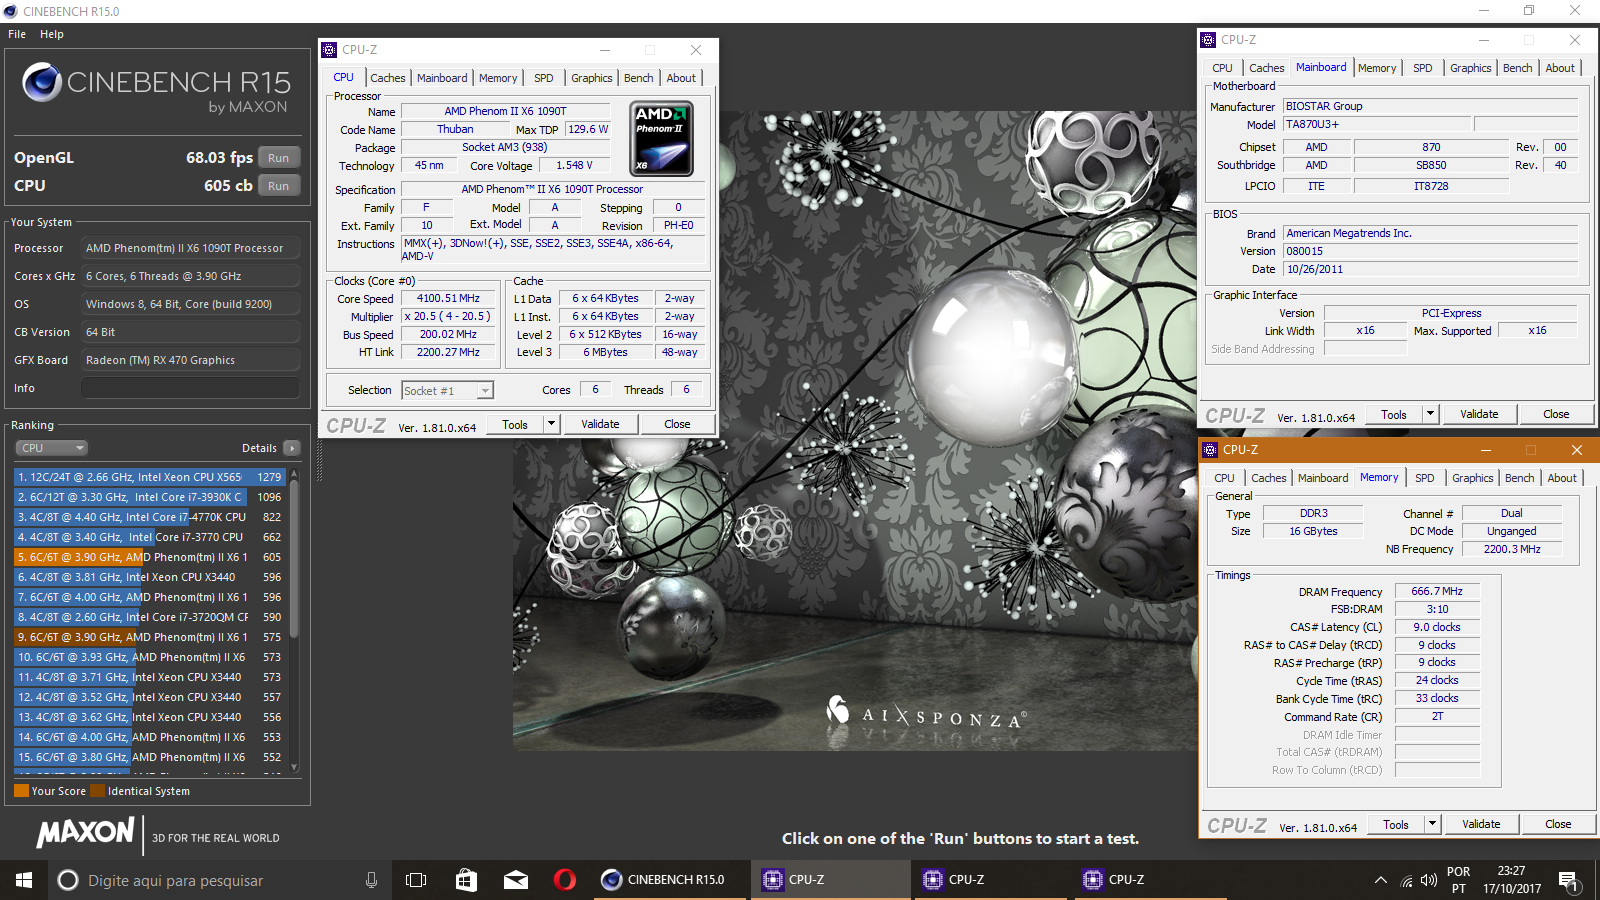Click the NB Frequency value 2200.3 MHz
The image size is (1600, 900).
(x=1512, y=549)
